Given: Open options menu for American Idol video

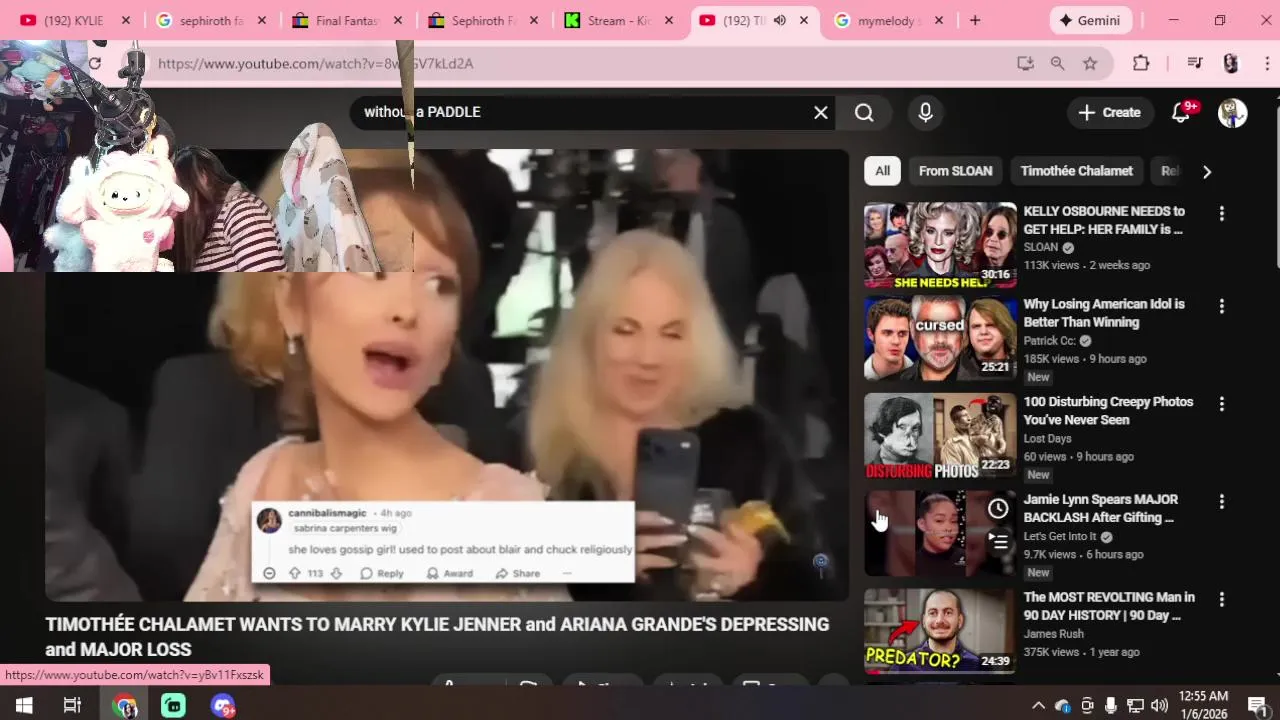Looking at the screenshot, I should tap(1221, 306).
